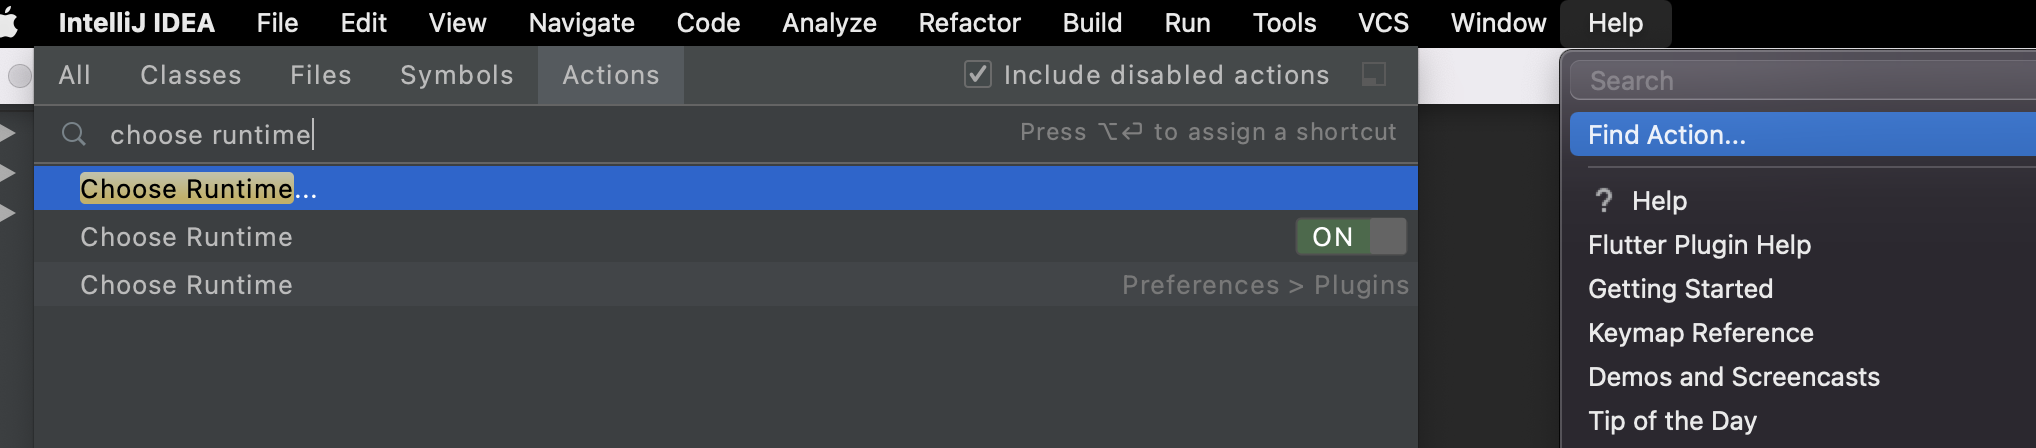This screenshot has height=448, width=2036.
Task: Click the question mark Help icon
Action: [x=1603, y=201]
